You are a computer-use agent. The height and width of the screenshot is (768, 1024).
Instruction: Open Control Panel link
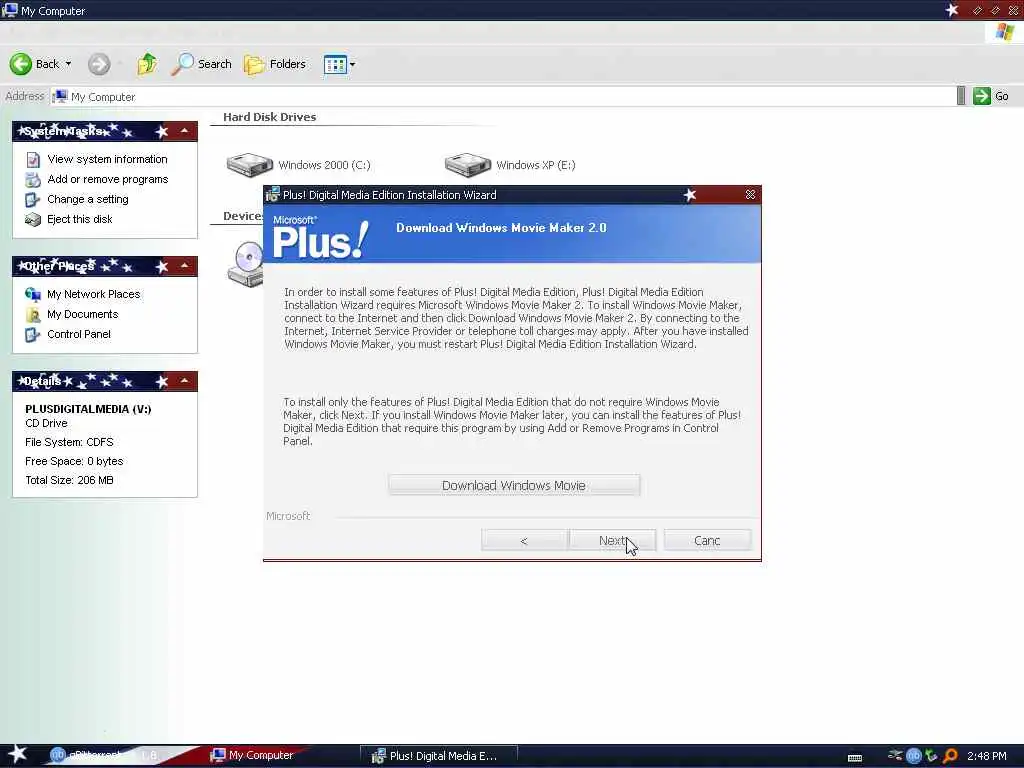(79, 334)
